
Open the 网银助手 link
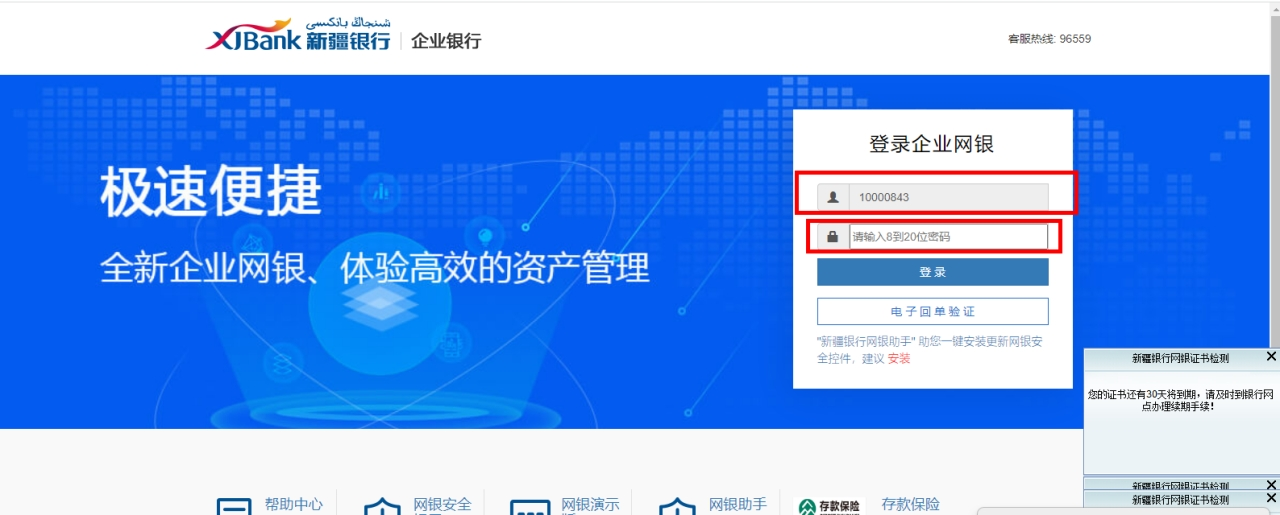point(738,505)
